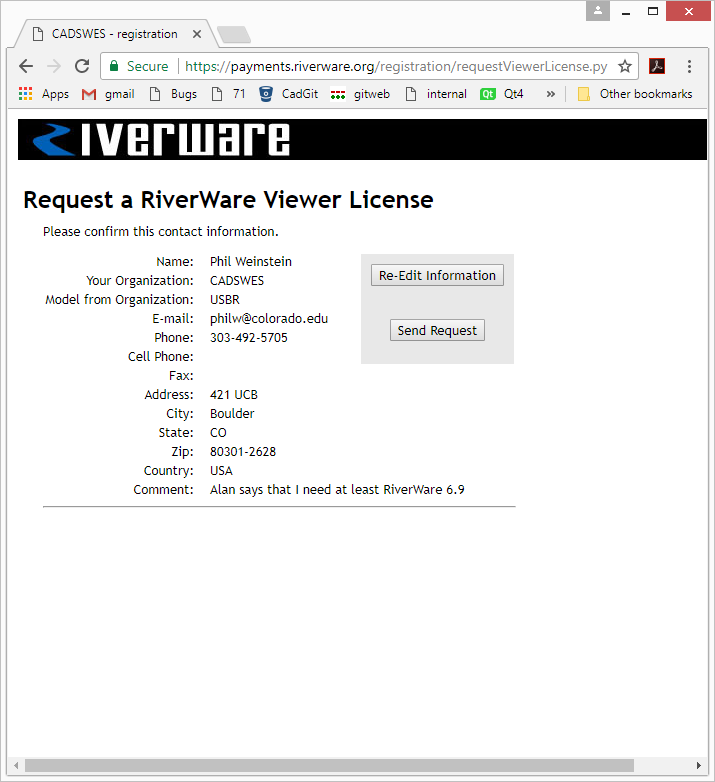This screenshot has width=715, height=782.
Task: Click the Send Request button
Action: [437, 330]
